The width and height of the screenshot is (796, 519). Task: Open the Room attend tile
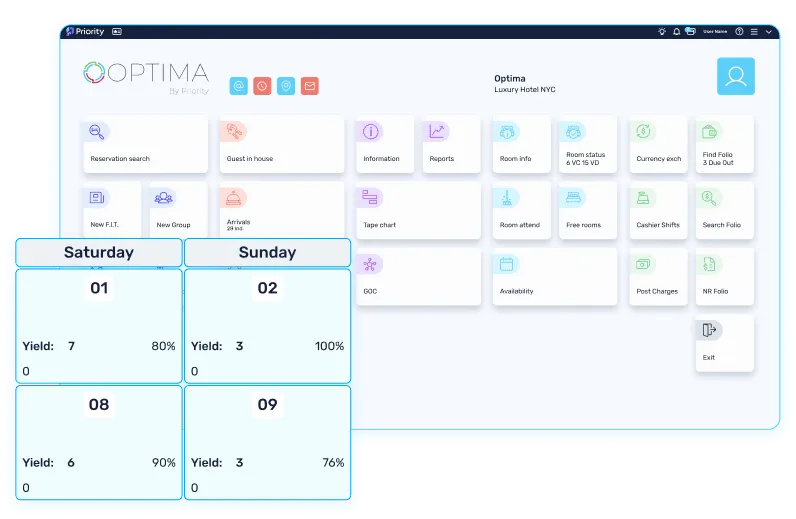tap(521, 211)
